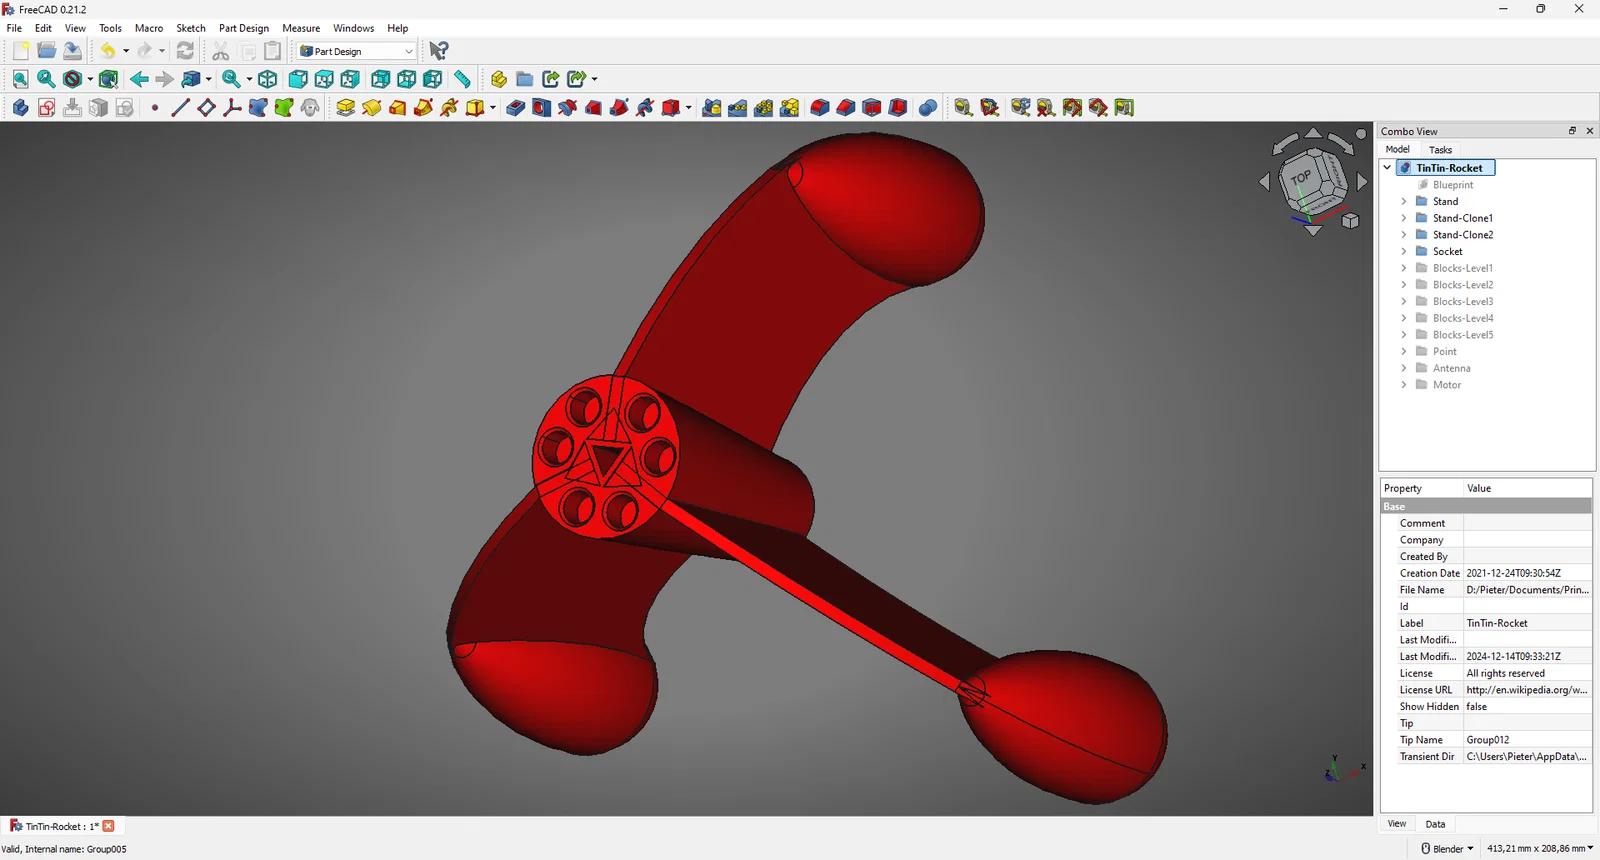Expand the Blocks-Level1 group
This screenshot has height=860, width=1600.
1404,268
